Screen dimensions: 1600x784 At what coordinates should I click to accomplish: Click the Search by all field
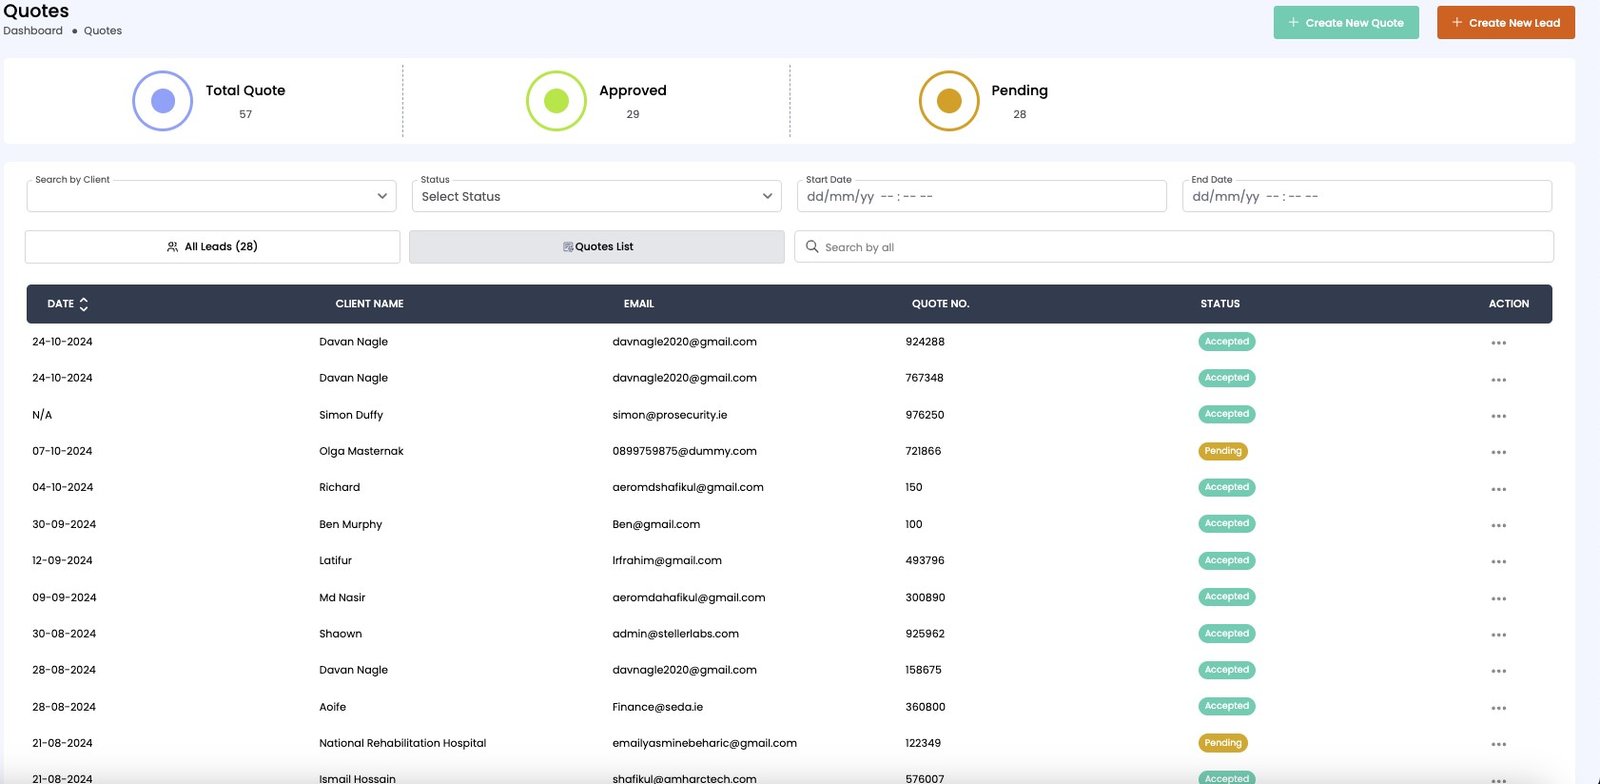1174,247
